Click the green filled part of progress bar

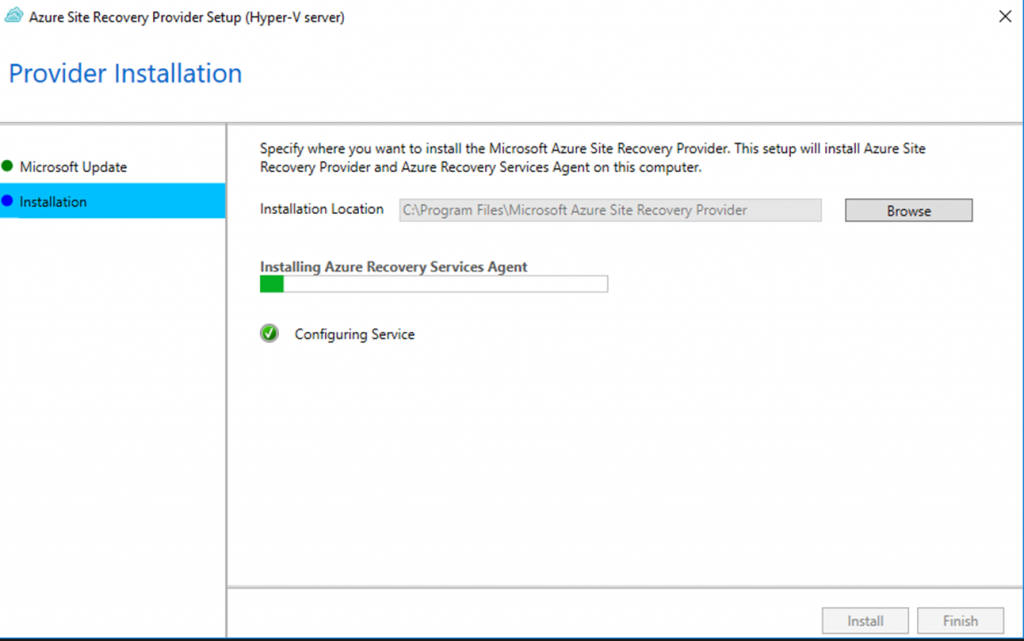point(271,285)
